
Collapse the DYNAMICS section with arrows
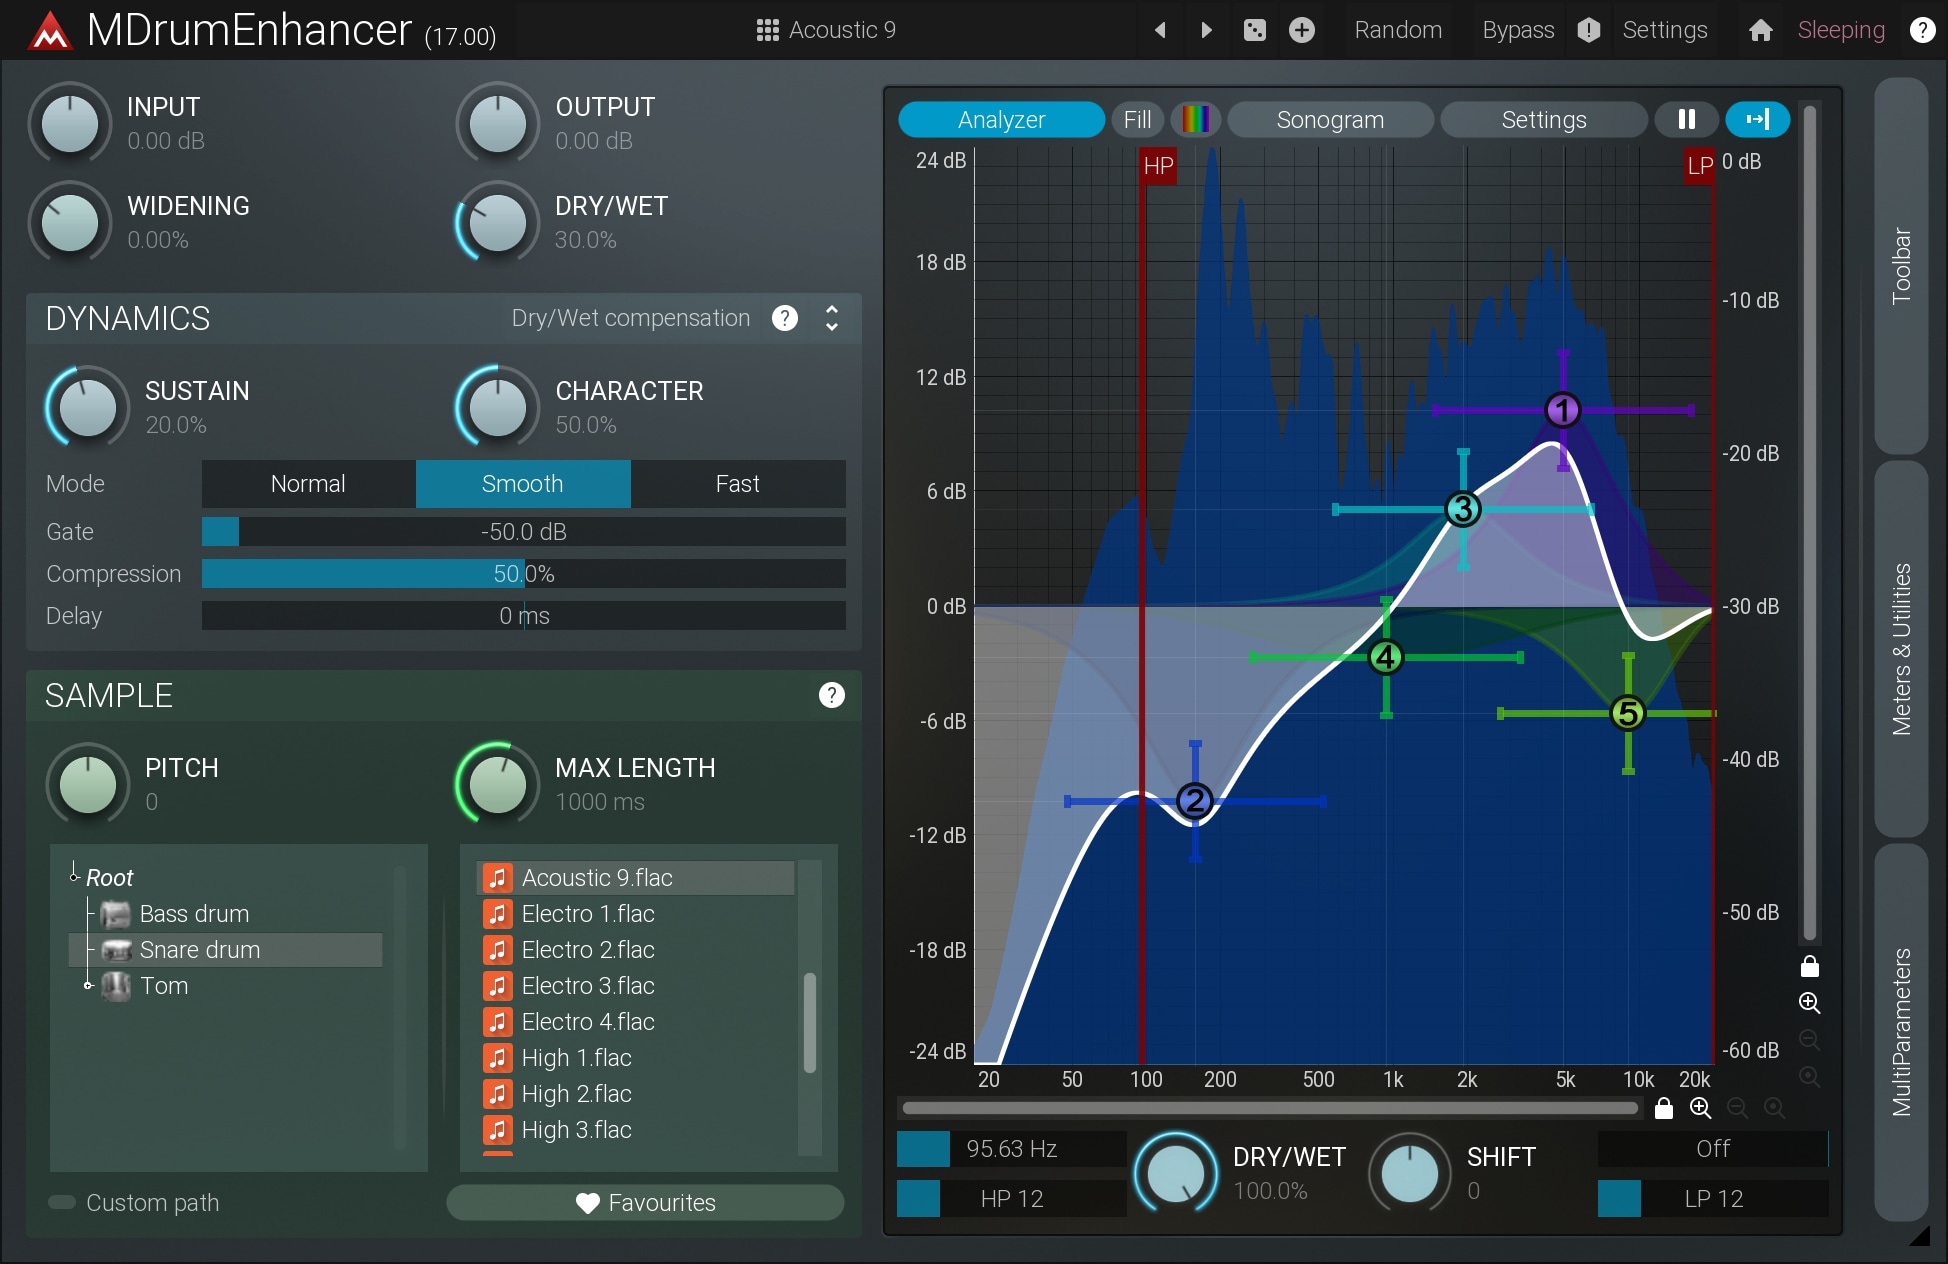tap(831, 318)
